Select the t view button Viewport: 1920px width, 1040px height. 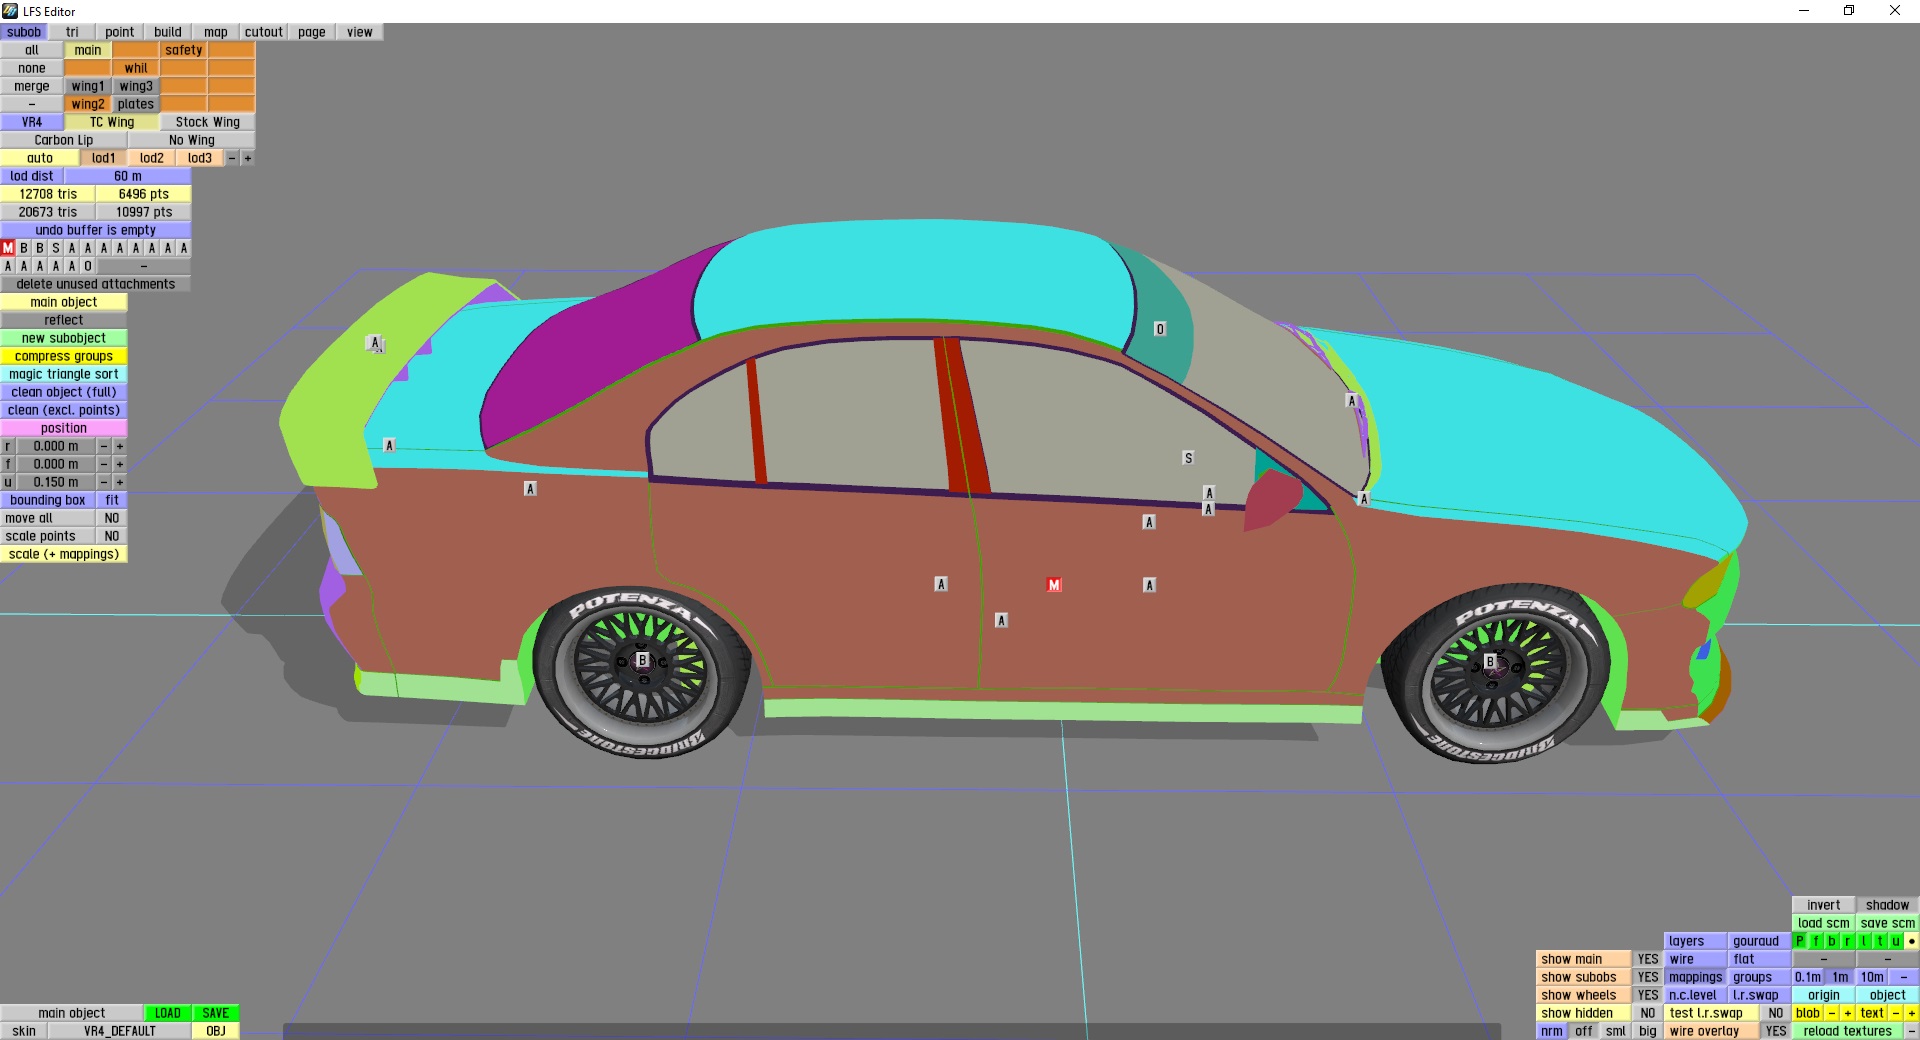coord(1880,941)
